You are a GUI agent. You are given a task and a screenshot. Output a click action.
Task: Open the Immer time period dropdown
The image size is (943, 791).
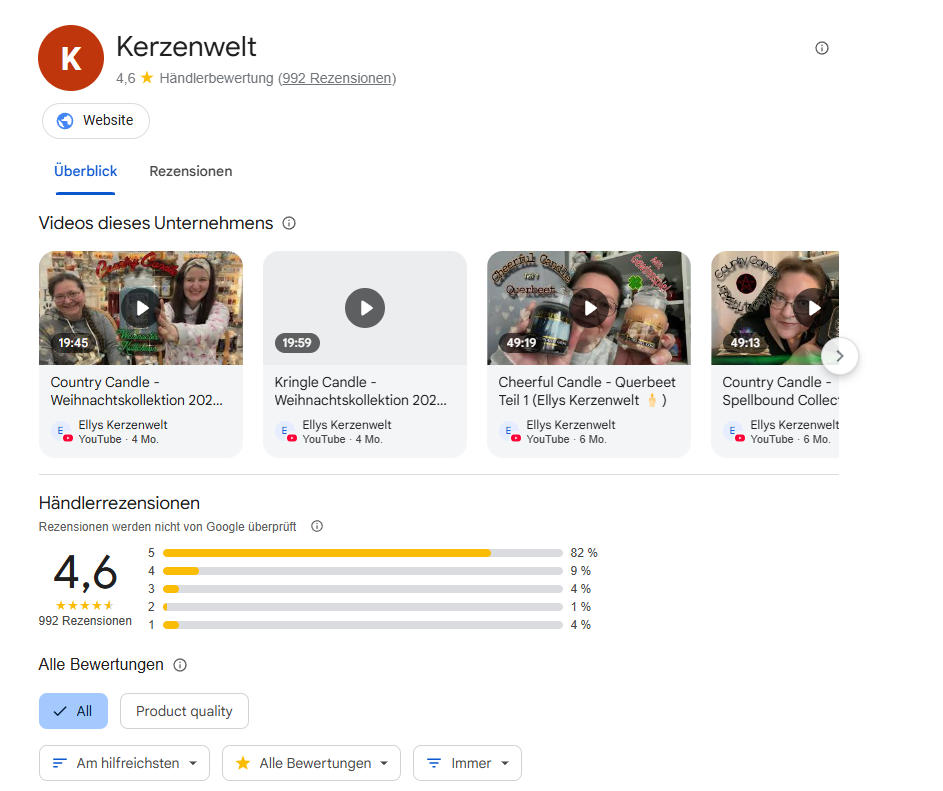point(467,763)
